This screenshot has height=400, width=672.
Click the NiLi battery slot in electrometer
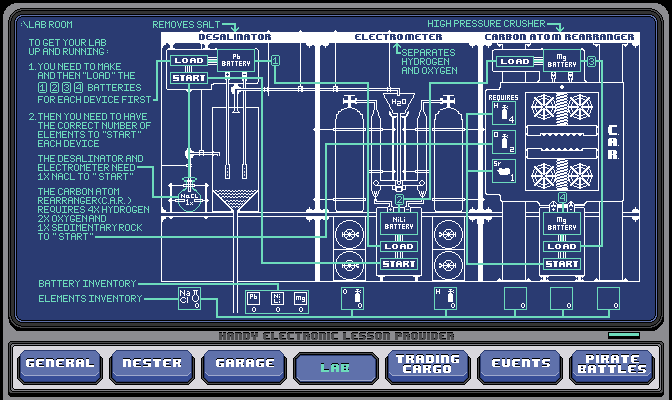399,225
